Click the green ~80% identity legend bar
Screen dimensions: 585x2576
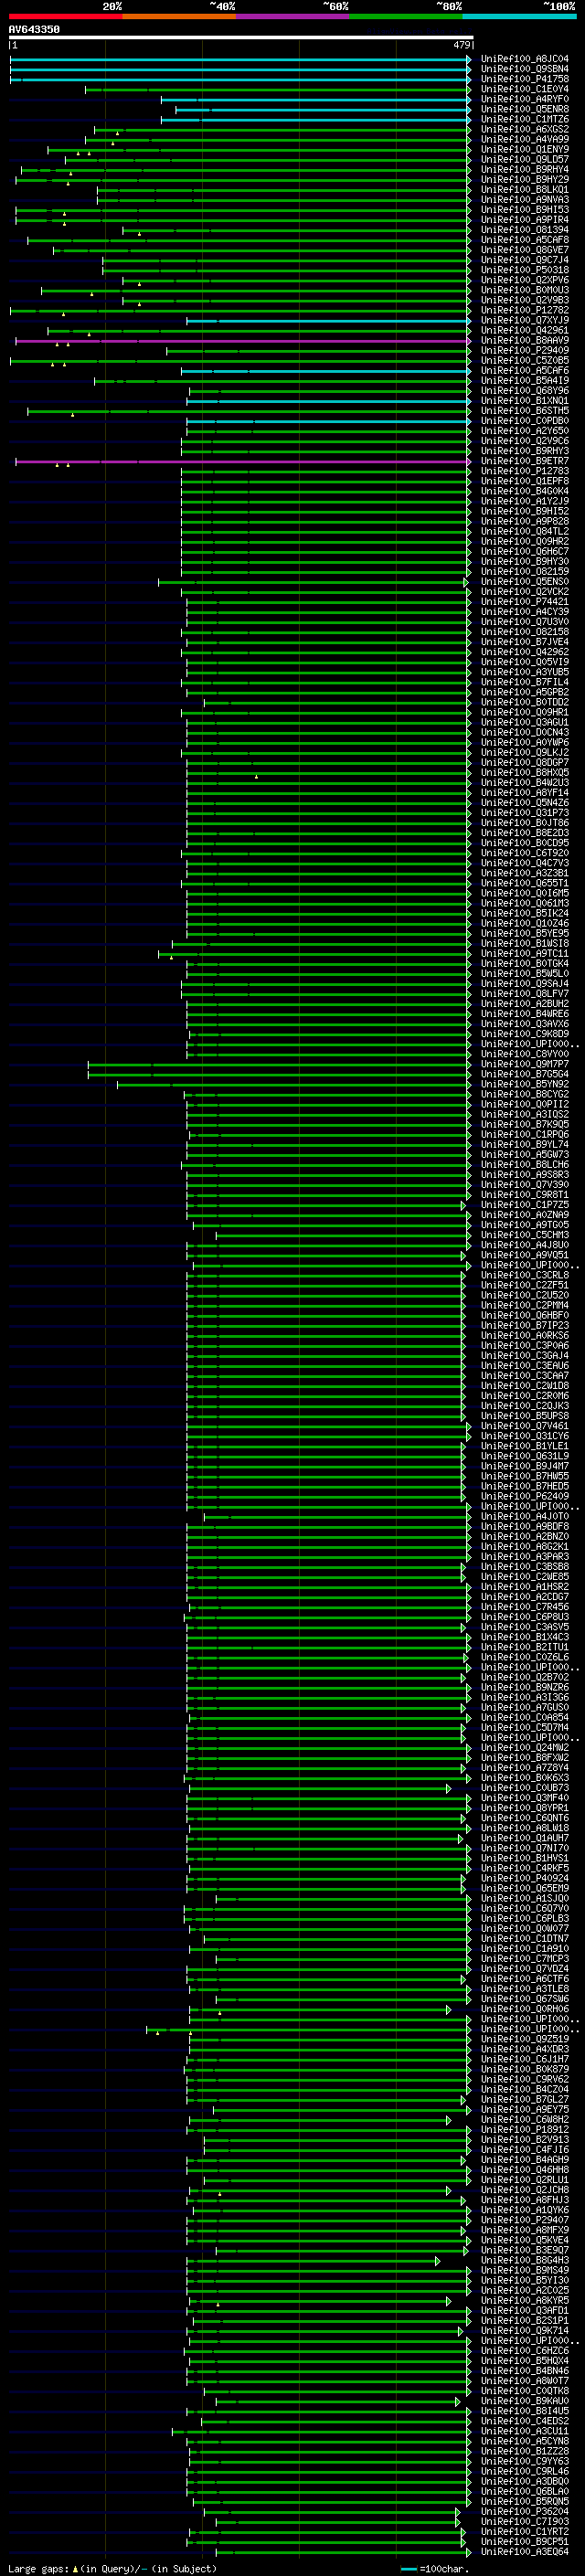tap(406, 16)
